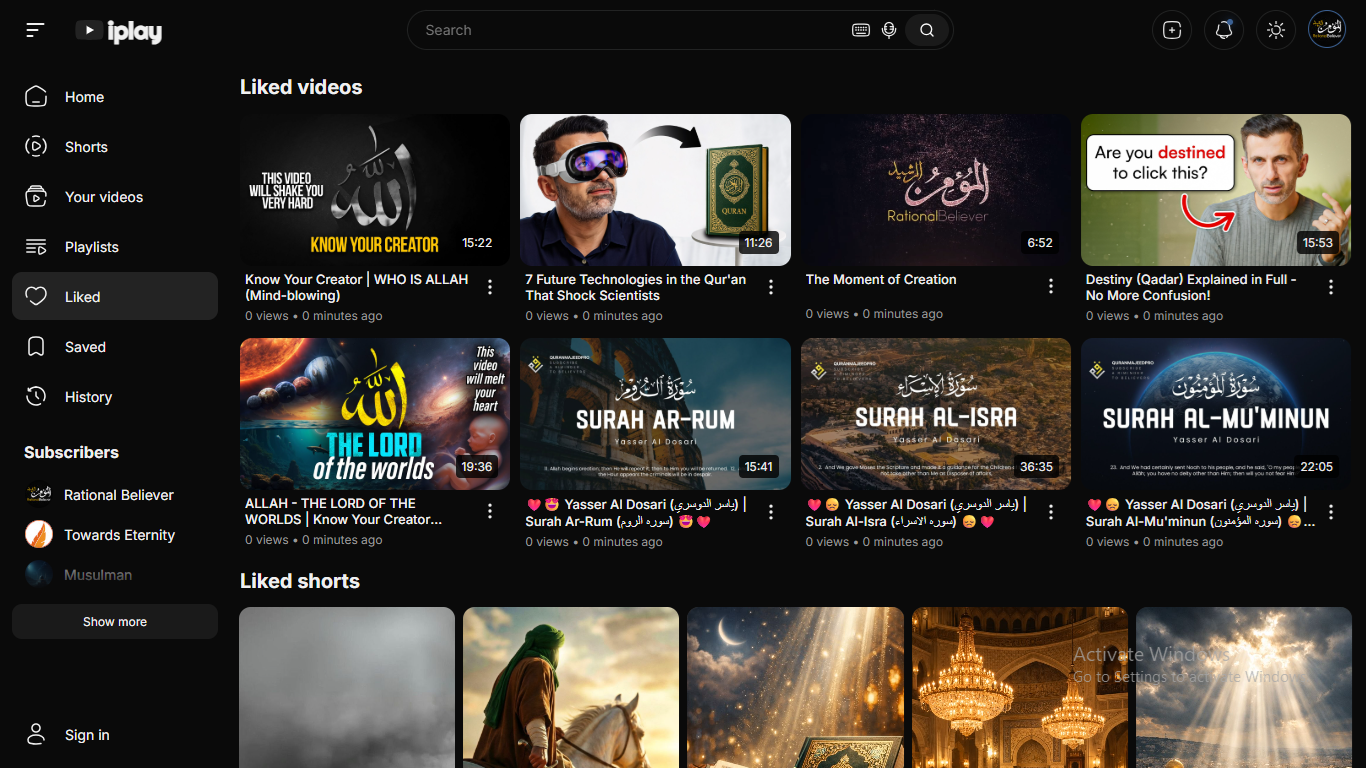Open the create video plus icon
This screenshot has height=768, width=1366.
[x=1172, y=30]
